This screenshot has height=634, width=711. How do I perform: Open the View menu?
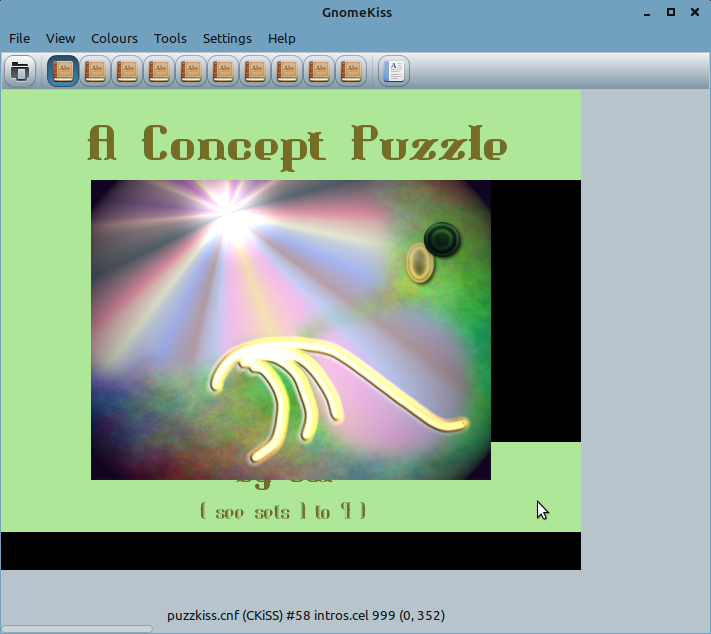(x=61, y=38)
